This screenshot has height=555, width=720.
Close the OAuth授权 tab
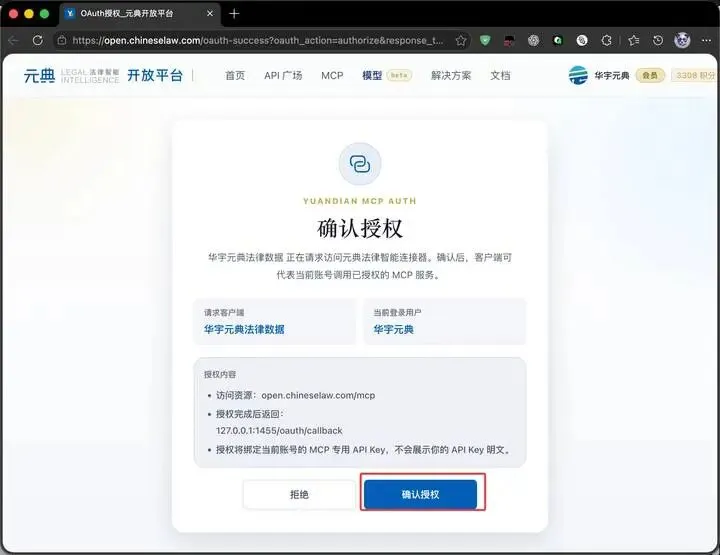tap(210, 14)
